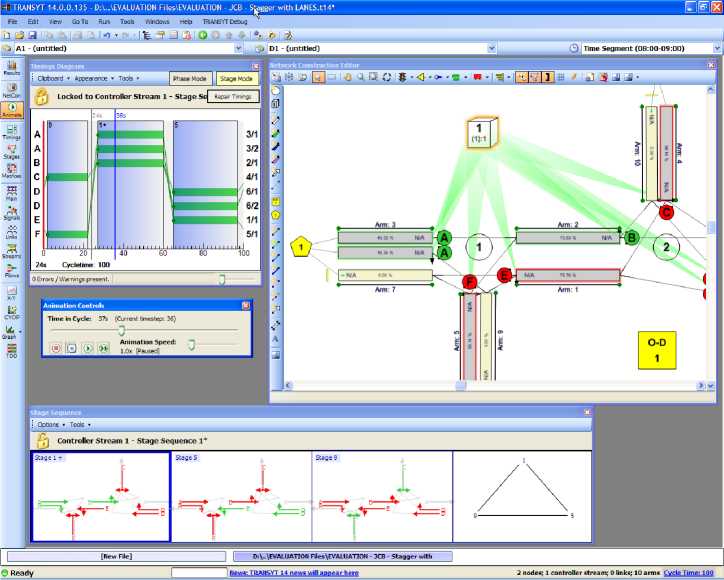The height and width of the screenshot is (580, 724).
Task: Switch to the [New File] document tab
Action: (116, 556)
